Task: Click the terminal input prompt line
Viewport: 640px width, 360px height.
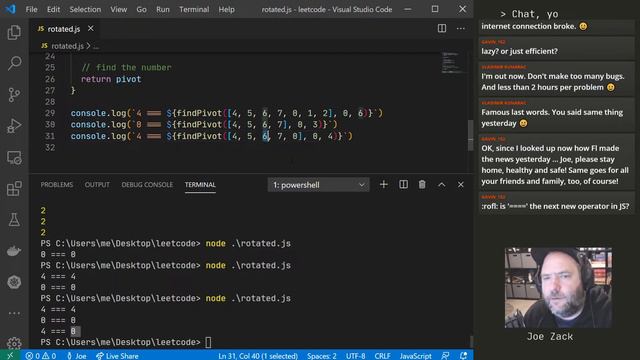Action: click(126, 342)
